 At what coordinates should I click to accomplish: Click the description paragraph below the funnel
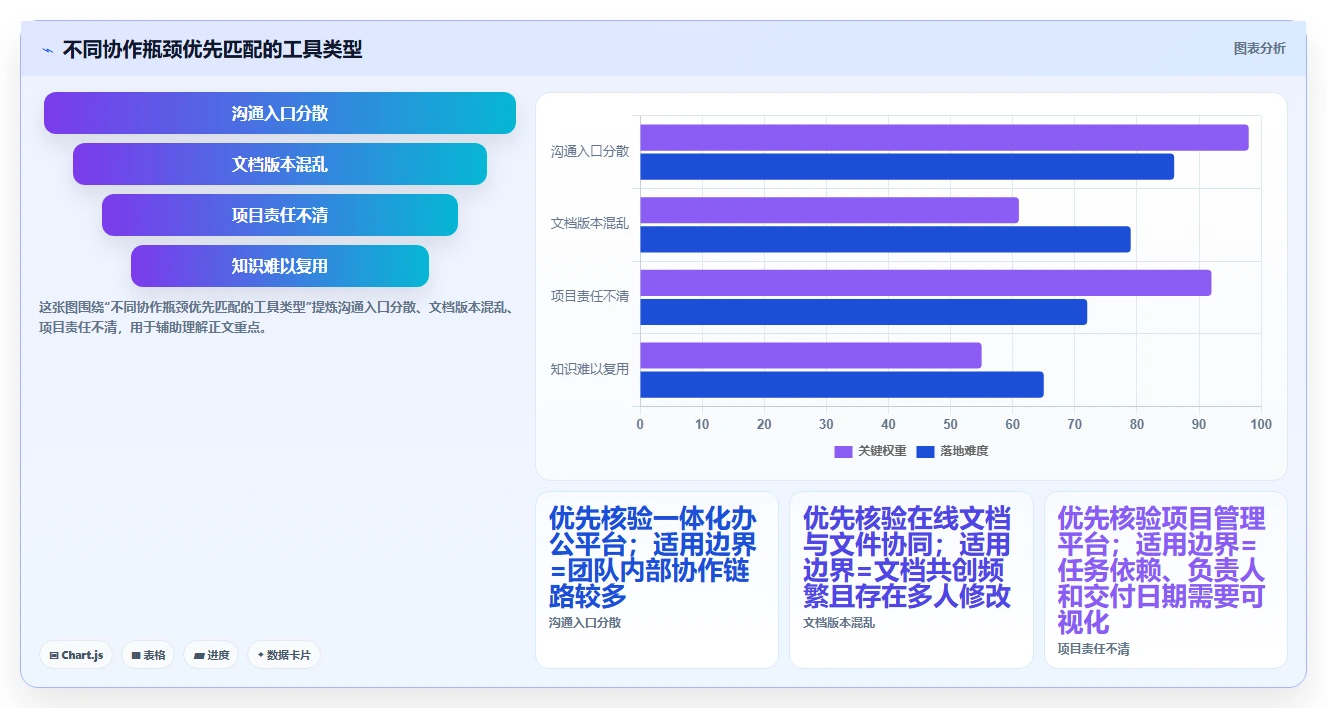click(277, 317)
